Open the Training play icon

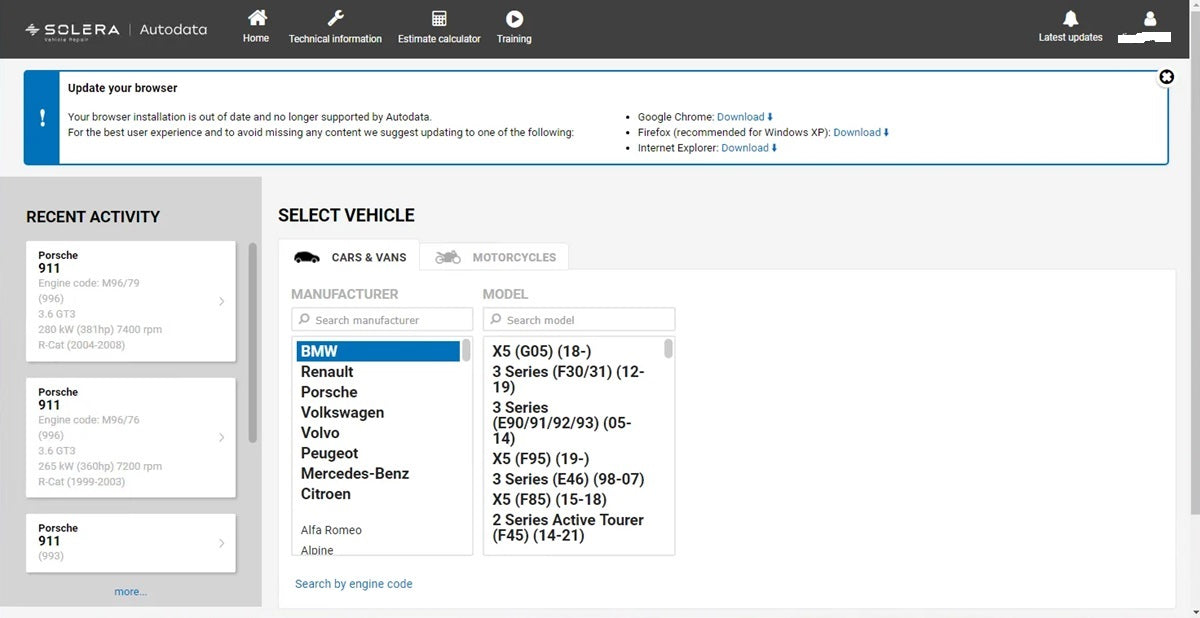(x=514, y=18)
